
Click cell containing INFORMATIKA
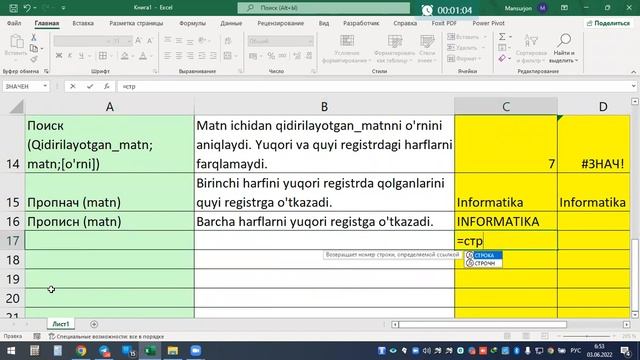coord(506,221)
